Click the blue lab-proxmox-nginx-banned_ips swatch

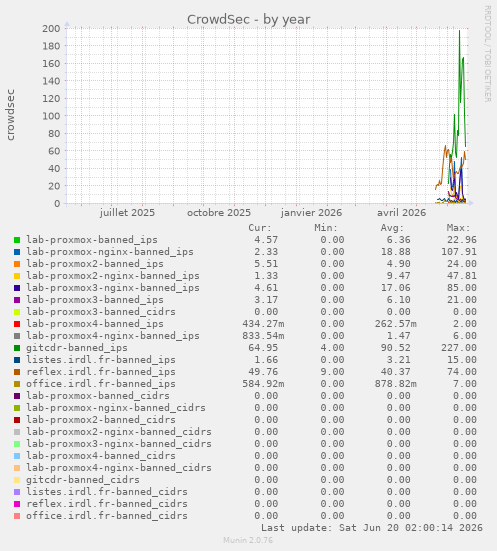pos(17,252)
